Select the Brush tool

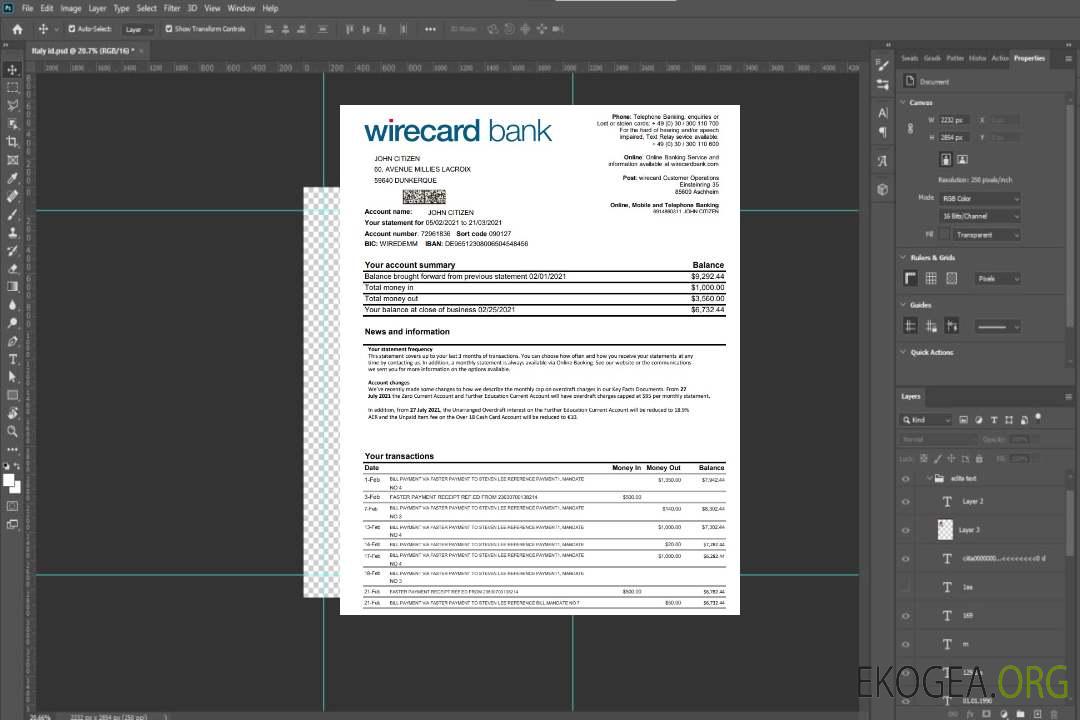click(x=12, y=214)
